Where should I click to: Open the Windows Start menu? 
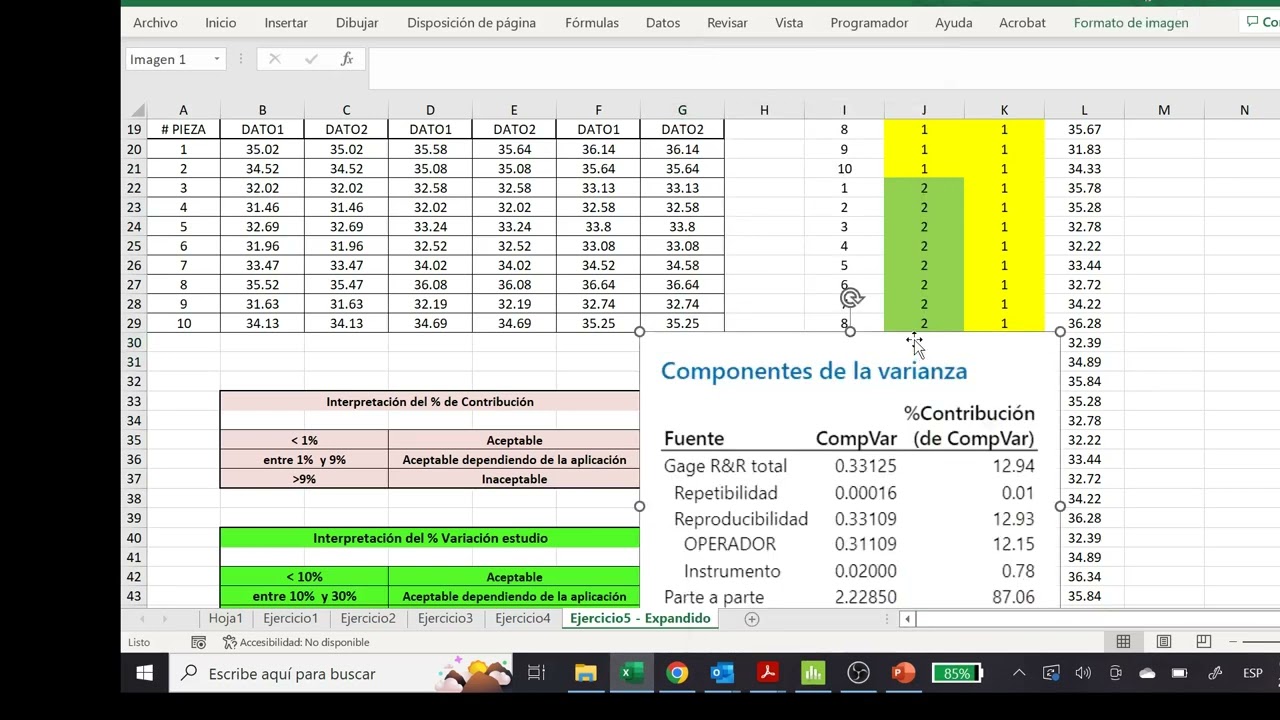[x=144, y=673]
